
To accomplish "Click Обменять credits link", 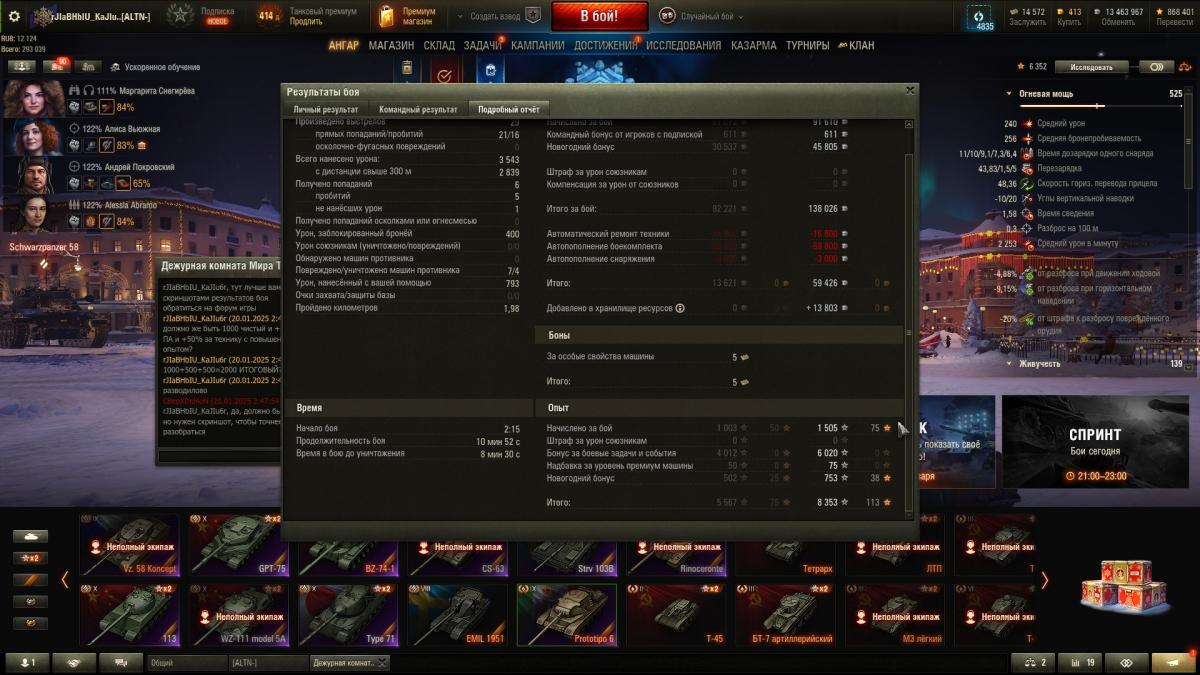I will (1118, 22).
